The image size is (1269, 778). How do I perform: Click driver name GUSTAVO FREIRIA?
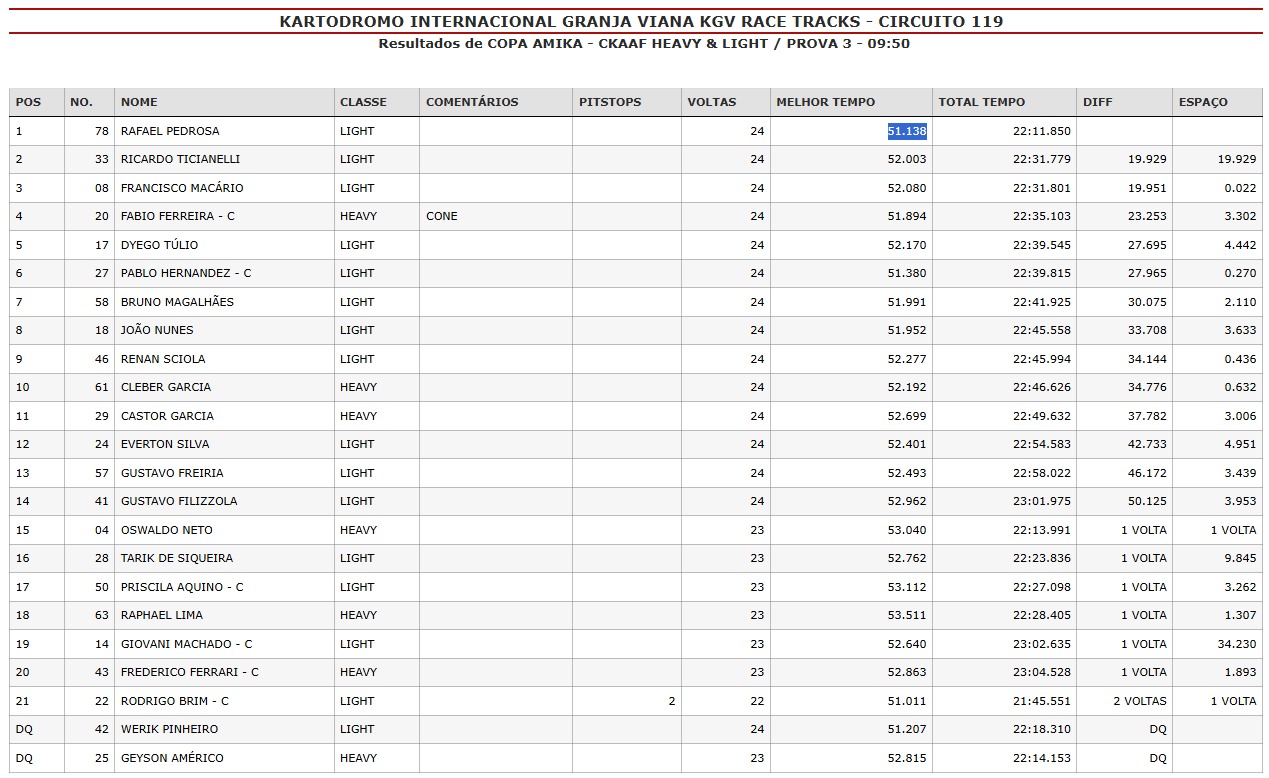click(x=172, y=473)
